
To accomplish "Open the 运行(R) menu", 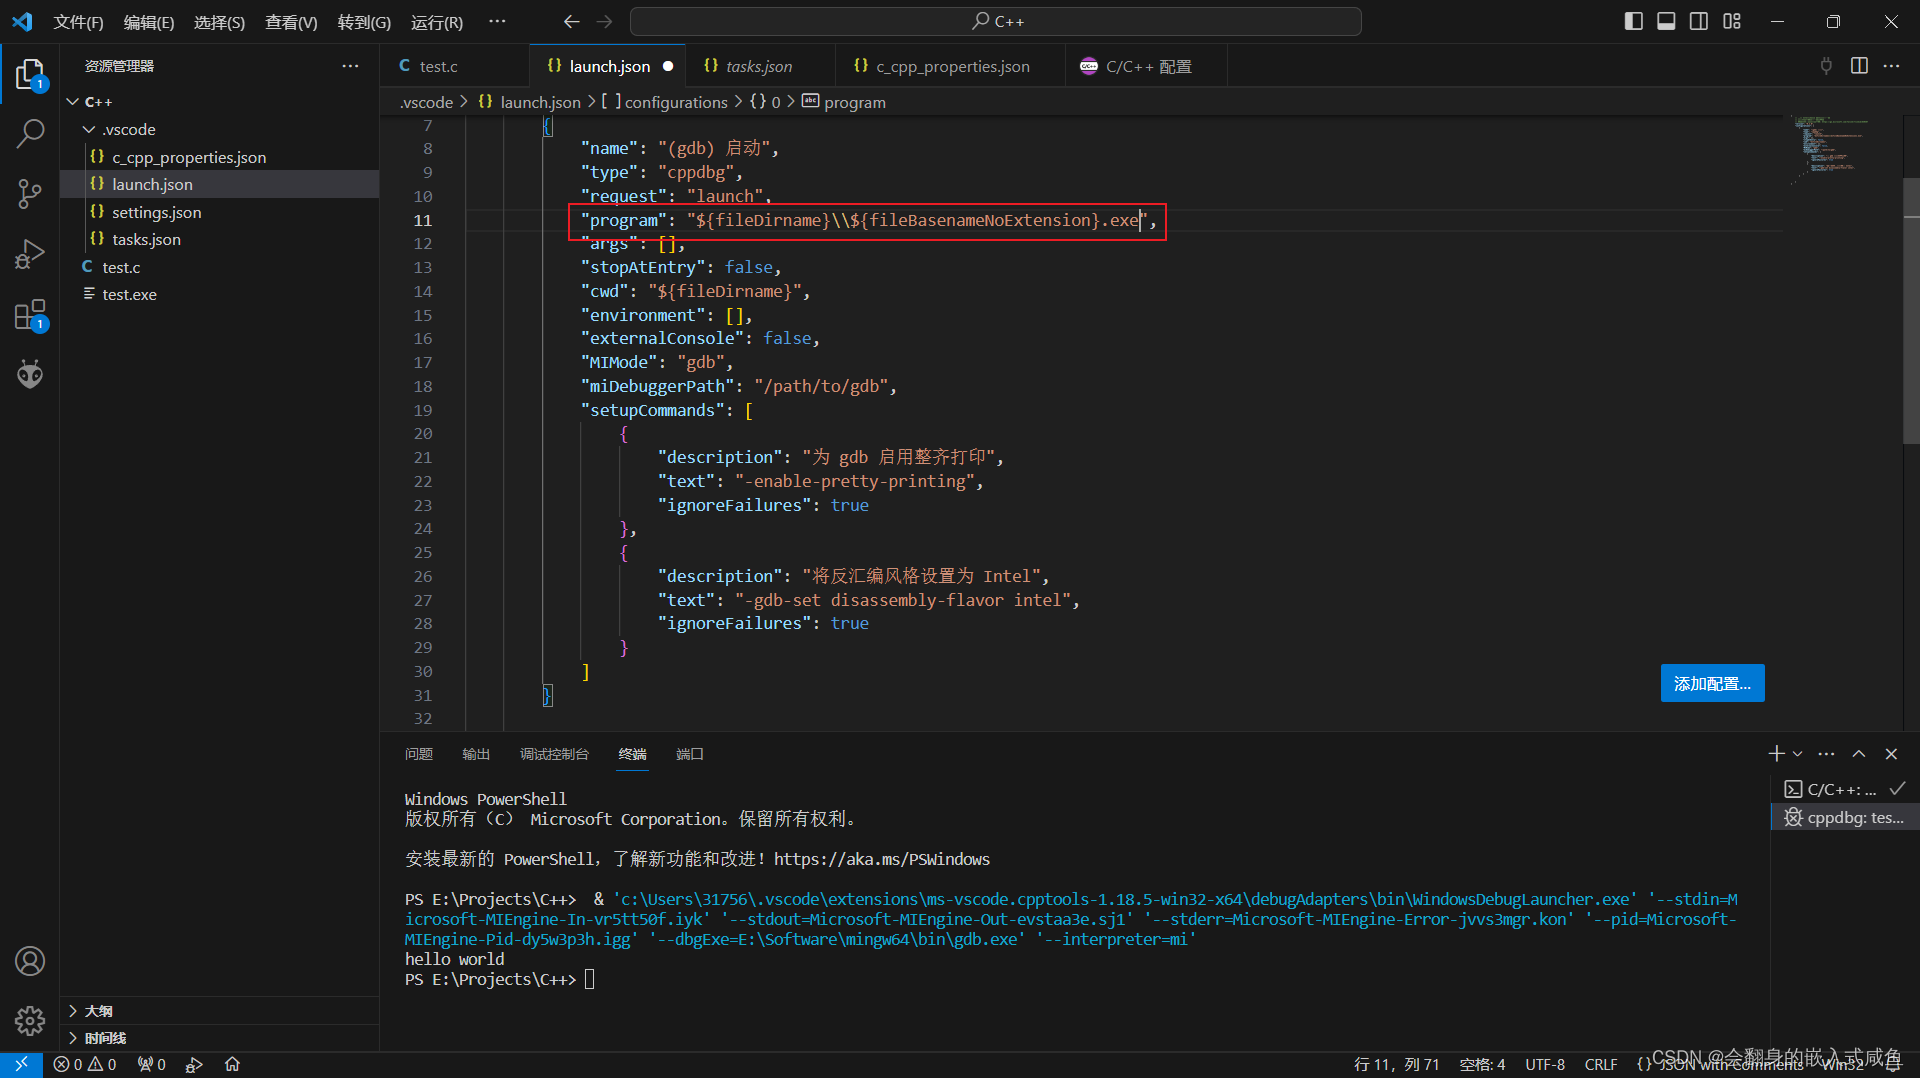I will [x=437, y=21].
